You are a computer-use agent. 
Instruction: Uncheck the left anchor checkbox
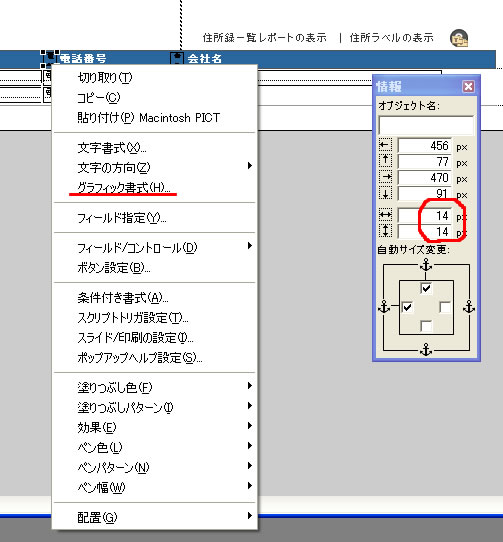408,307
